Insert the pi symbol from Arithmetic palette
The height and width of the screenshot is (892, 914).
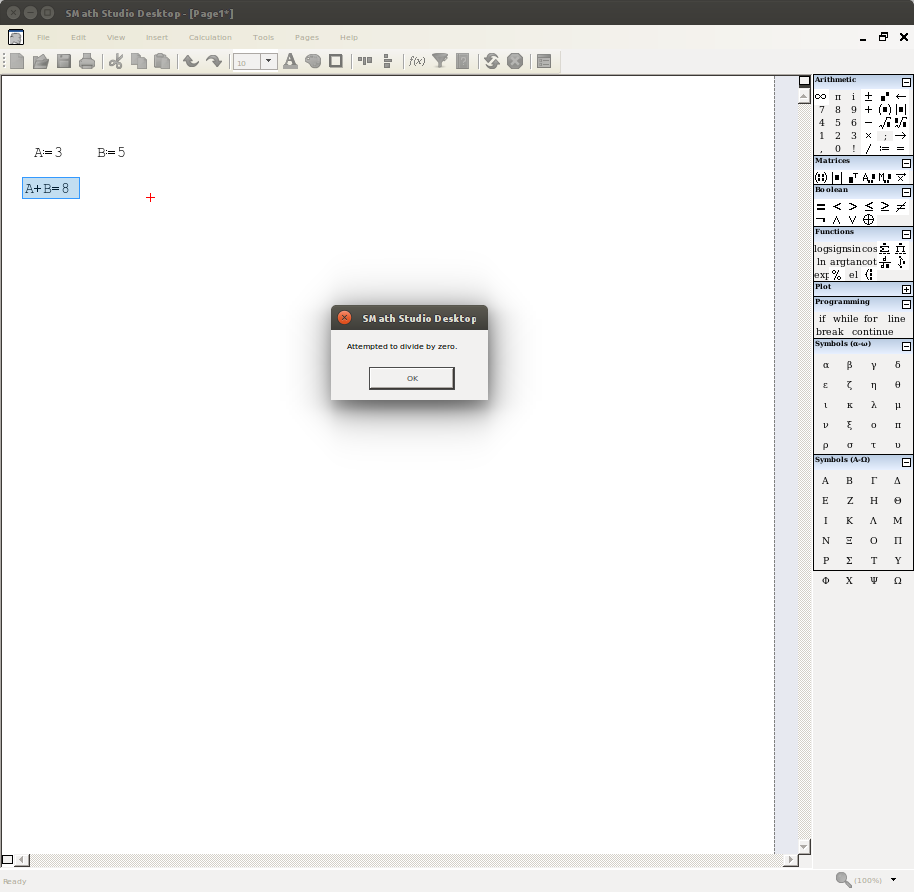click(x=838, y=96)
